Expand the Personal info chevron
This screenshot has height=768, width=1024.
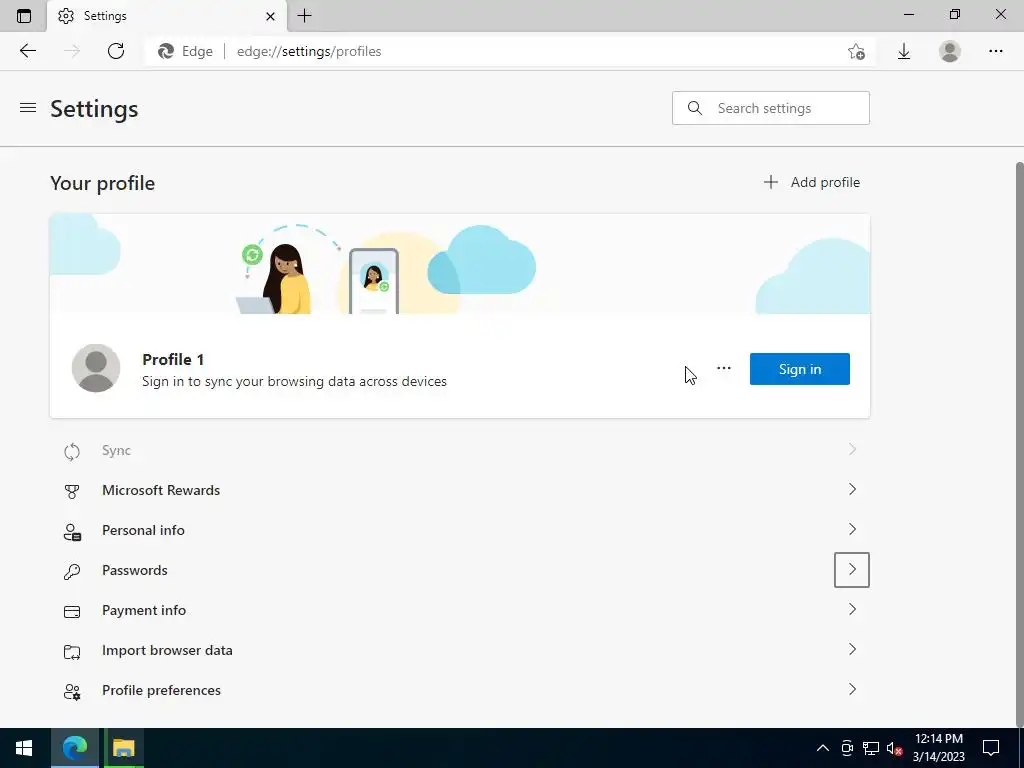click(852, 529)
